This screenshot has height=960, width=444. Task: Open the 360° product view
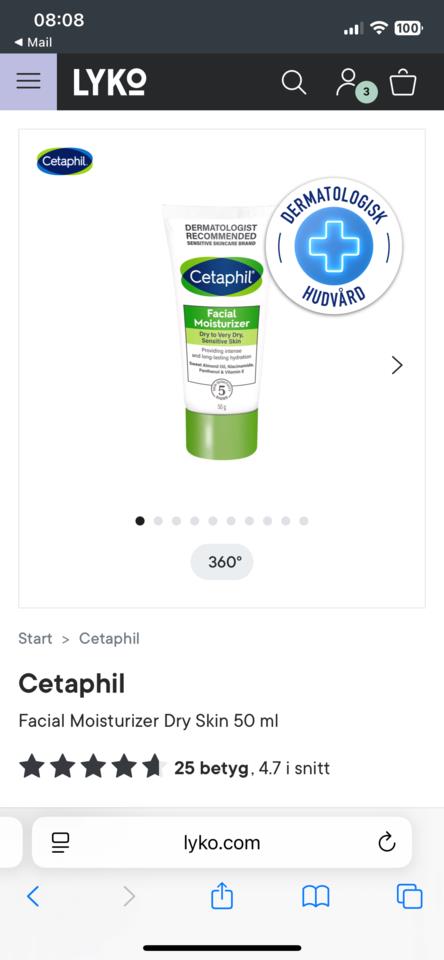tap(222, 562)
